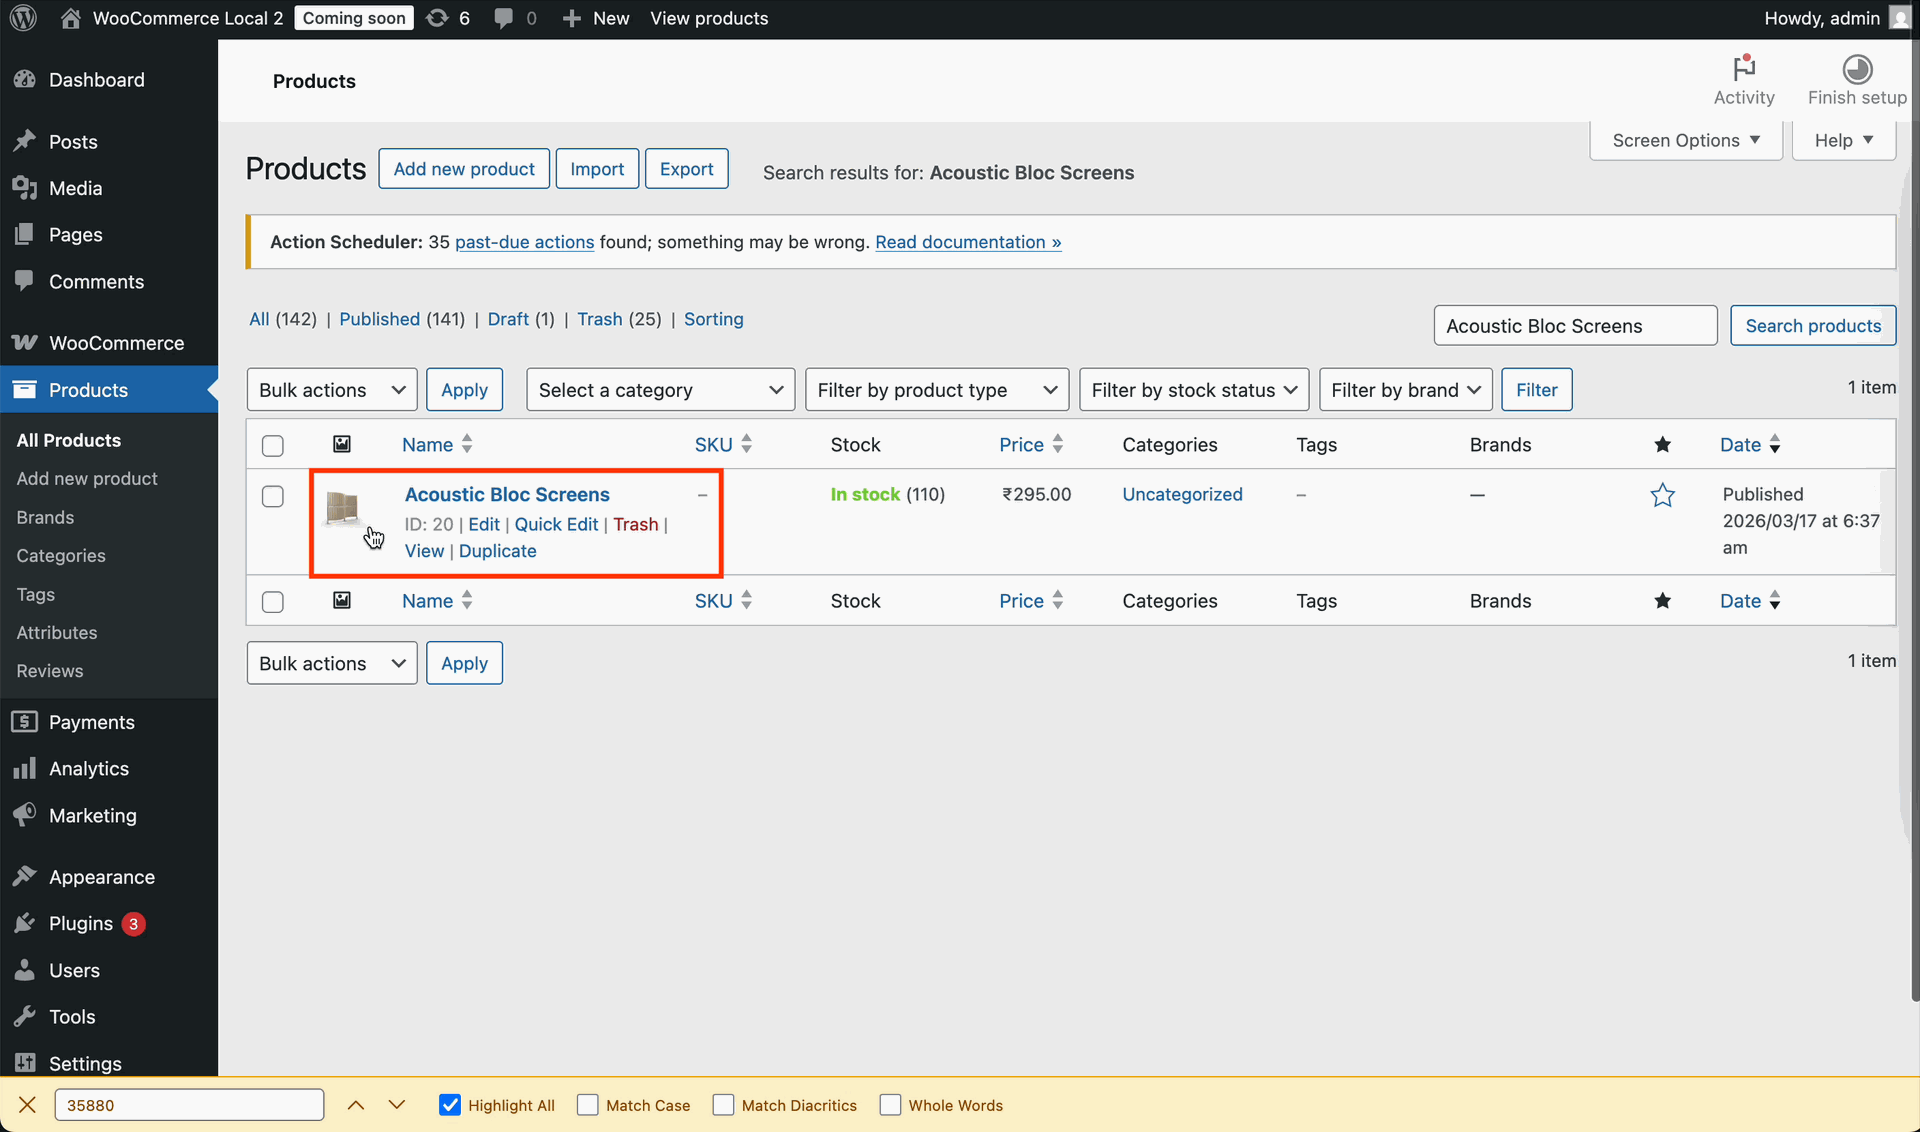This screenshot has width=1920, height=1132.
Task: Enable Match Case in find bar
Action: pos(588,1105)
